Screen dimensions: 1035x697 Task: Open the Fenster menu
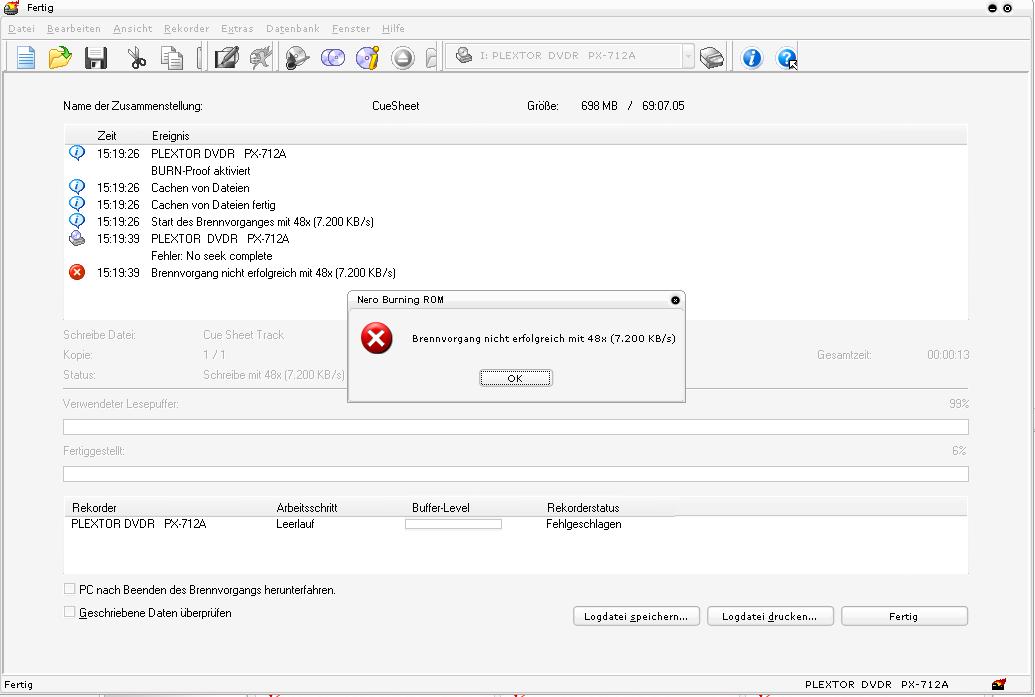(x=351, y=29)
